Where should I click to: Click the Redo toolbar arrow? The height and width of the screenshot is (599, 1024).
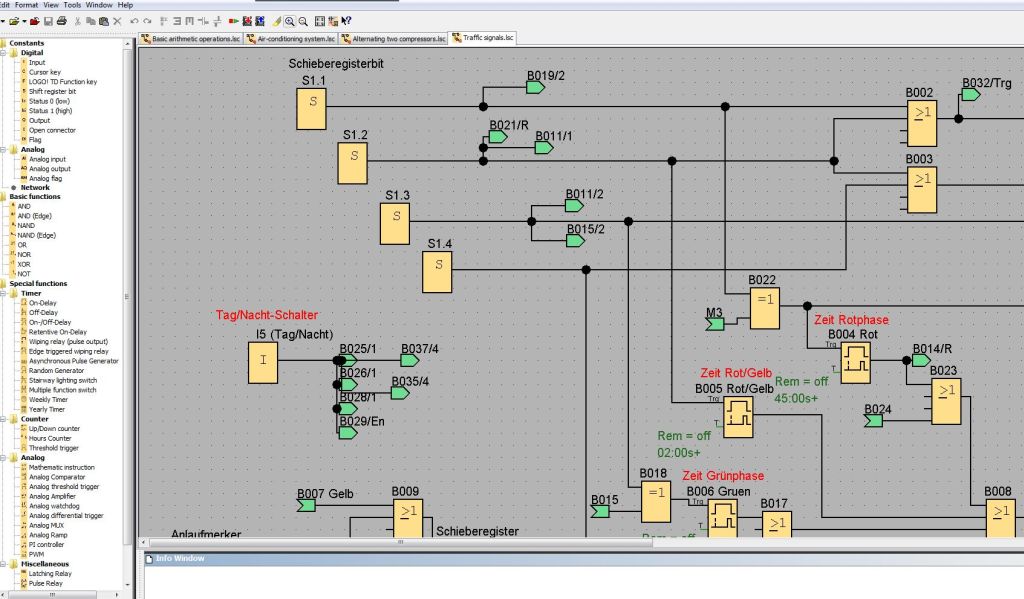(x=148, y=22)
